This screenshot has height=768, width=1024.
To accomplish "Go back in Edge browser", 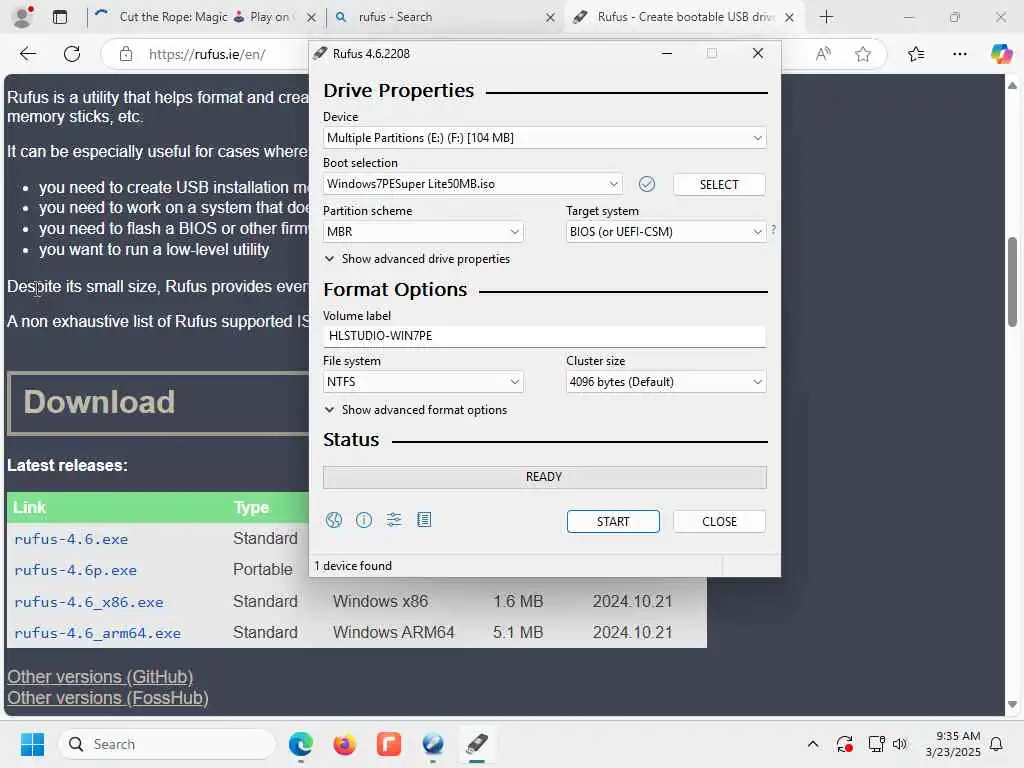I will coord(27,54).
